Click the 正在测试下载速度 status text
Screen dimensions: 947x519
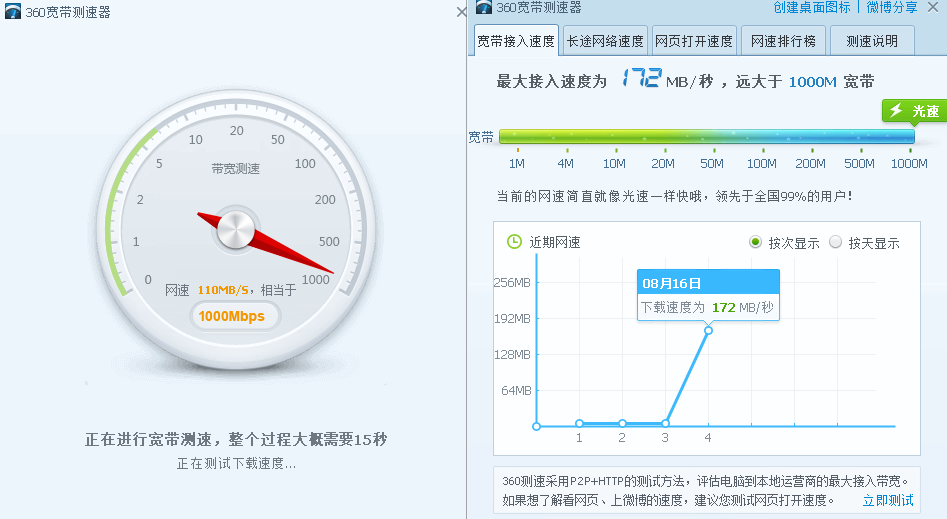(x=236, y=463)
